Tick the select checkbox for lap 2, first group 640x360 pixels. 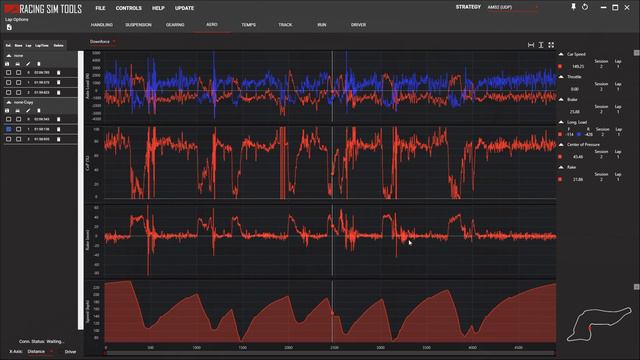click(8, 93)
